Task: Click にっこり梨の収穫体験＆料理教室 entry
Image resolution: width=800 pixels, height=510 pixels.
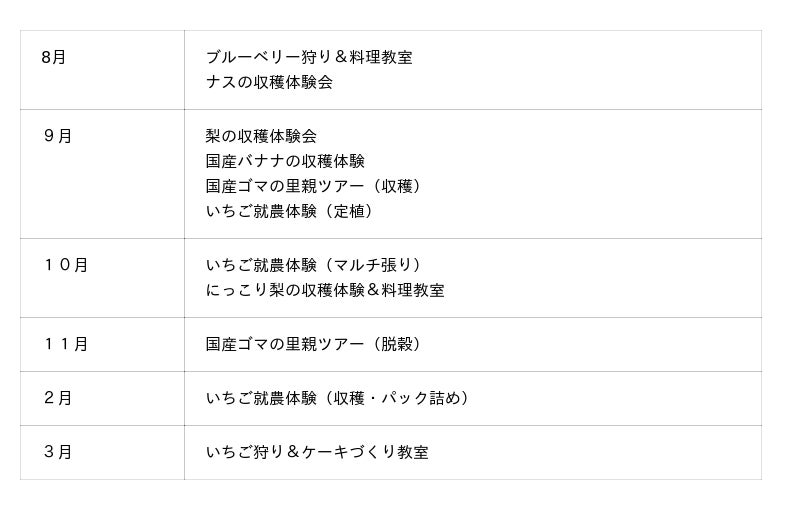Action: coord(325,291)
